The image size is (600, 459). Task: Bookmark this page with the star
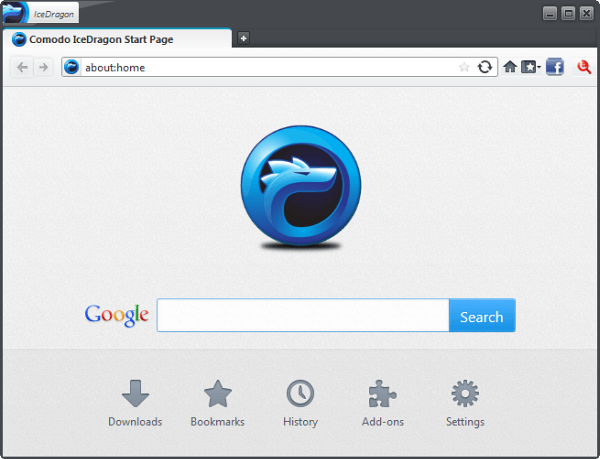[x=464, y=67]
